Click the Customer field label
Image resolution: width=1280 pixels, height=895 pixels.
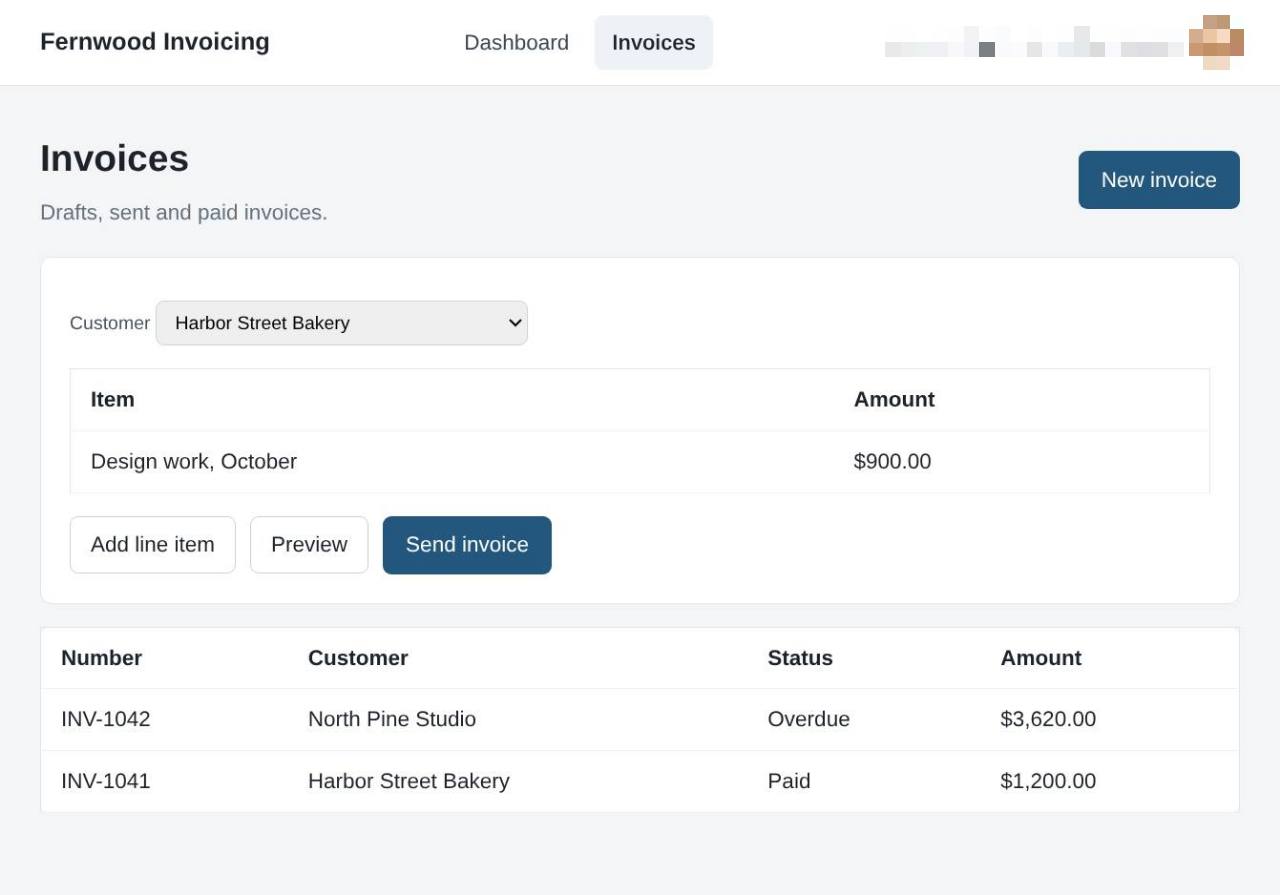point(110,323)
